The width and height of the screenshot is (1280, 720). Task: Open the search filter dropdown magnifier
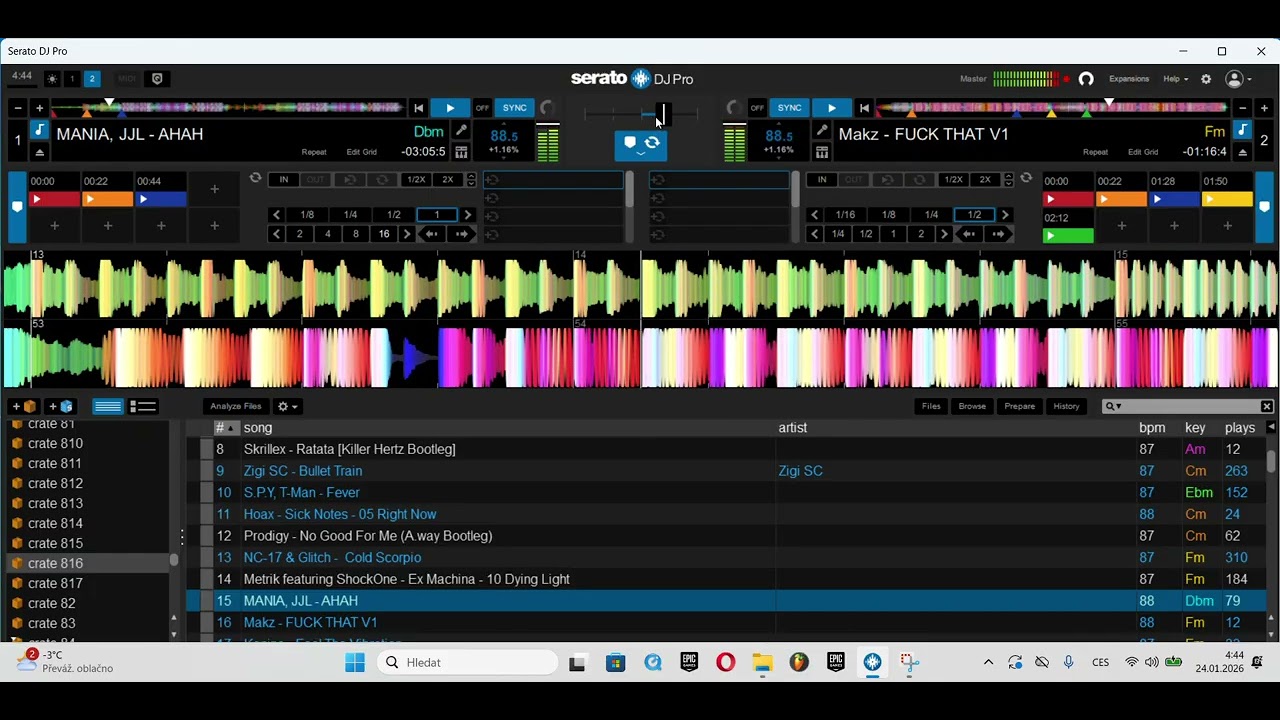tap(1112, 406)
